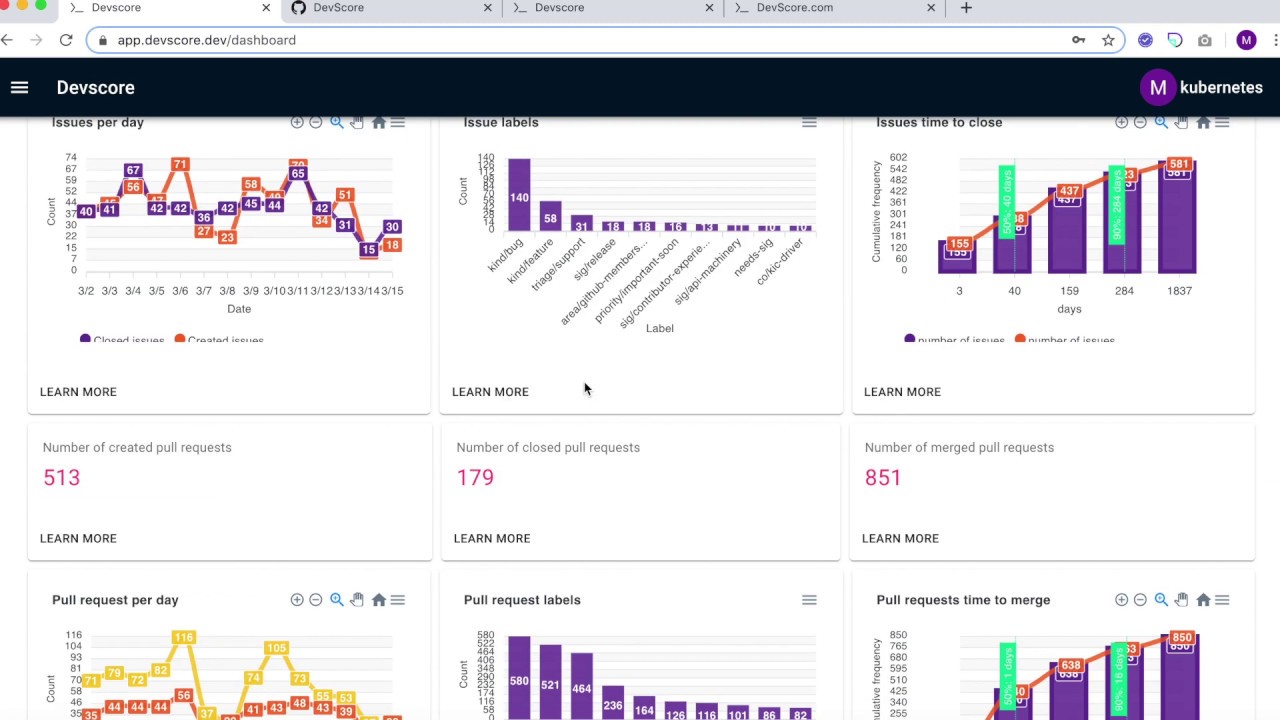Switch to the DevScore.com tab
The image size is (1280, 720).
834,8
